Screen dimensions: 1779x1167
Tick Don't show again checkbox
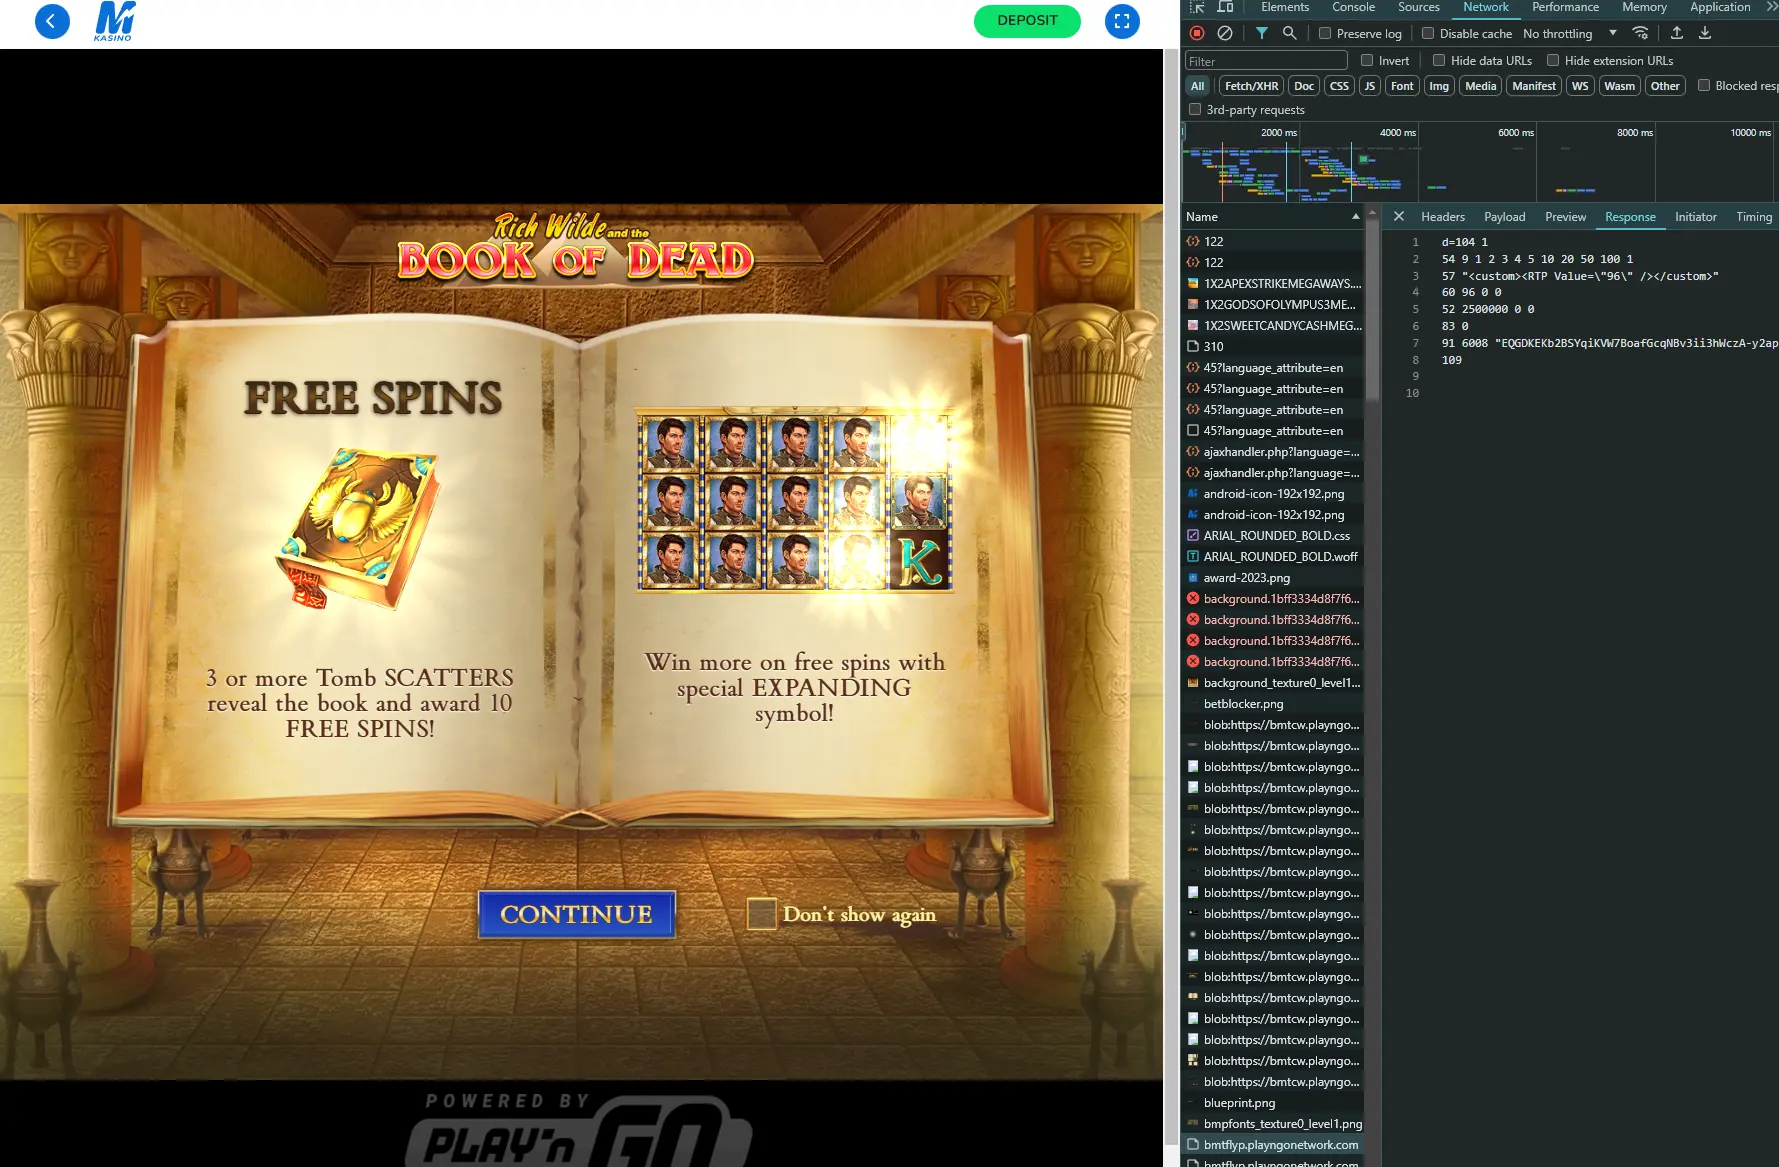click(x=762, y=913)
